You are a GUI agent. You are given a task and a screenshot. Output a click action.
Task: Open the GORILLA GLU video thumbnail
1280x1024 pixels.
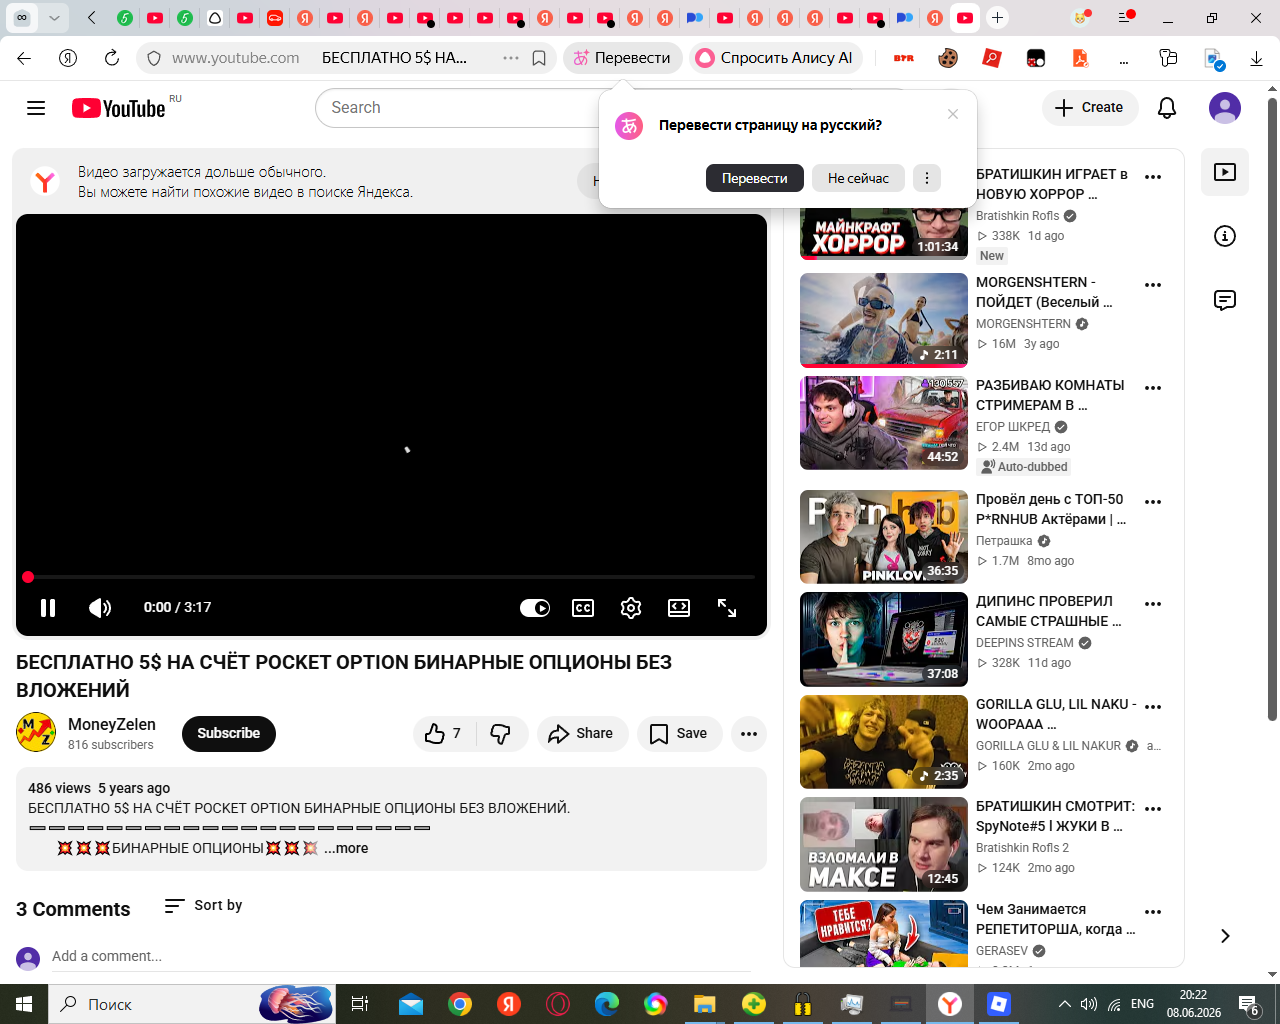point(884,742)
